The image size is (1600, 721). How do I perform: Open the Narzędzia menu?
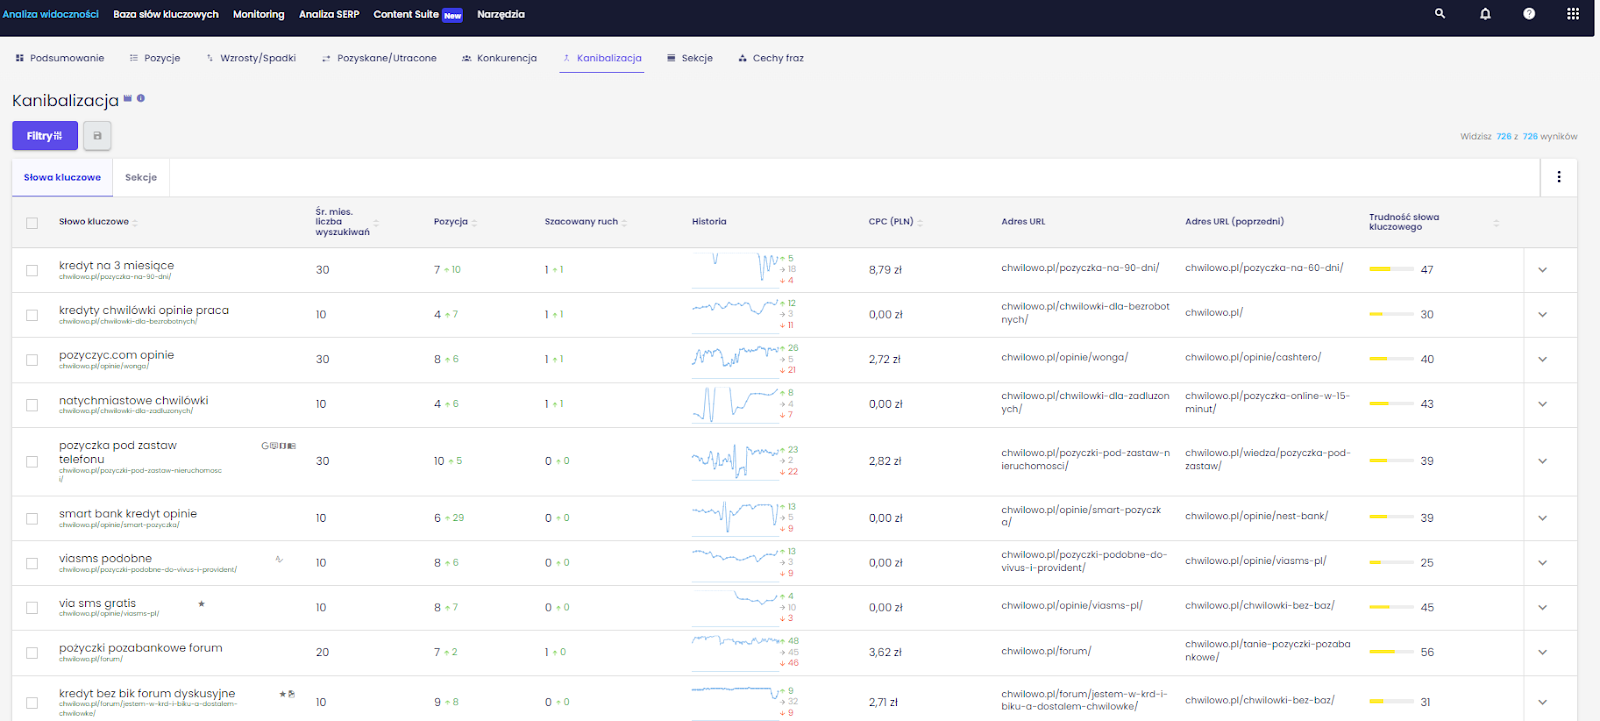coord(501,14)
